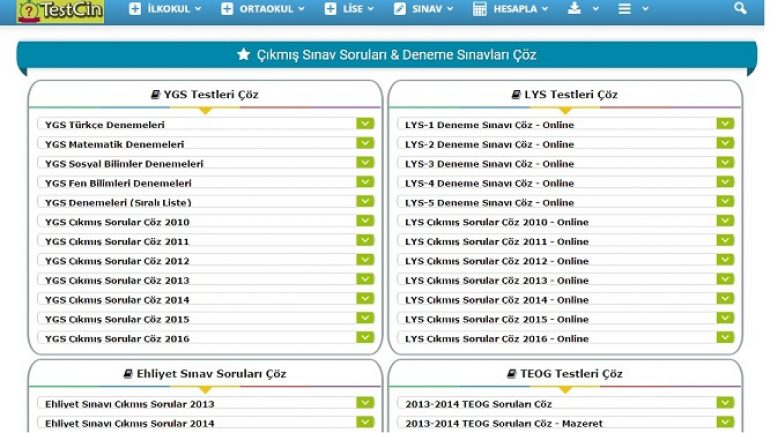Click the calculator icon beside HESAPLA
The image size is (770, 433).
coord(480,9)
